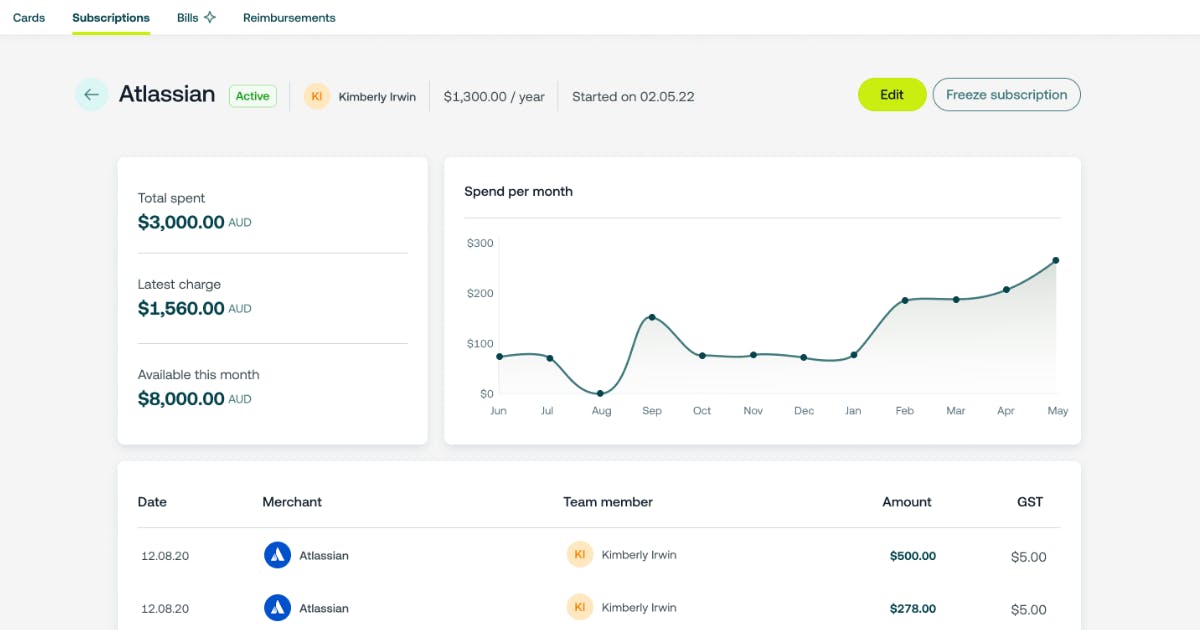Click the Freeze subscription button
The width and height of the screenshot is (1200, 630).
(x=1006, y=94)
